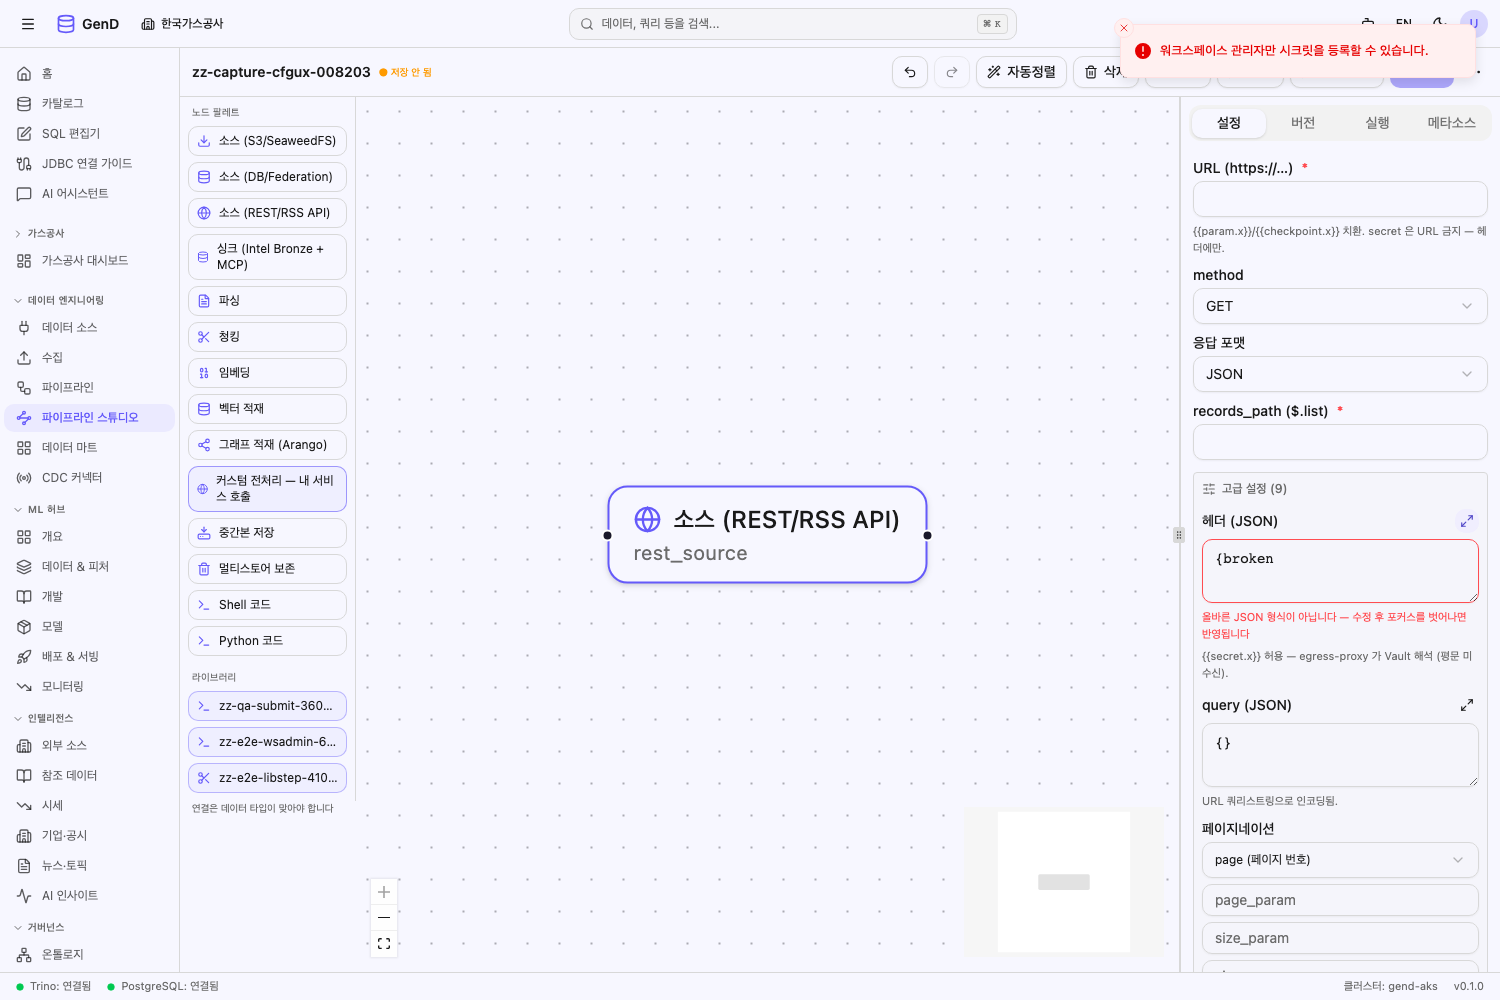Click the GenD logo
Viewport: 1500px width, 1000px height.
point(88,24)
